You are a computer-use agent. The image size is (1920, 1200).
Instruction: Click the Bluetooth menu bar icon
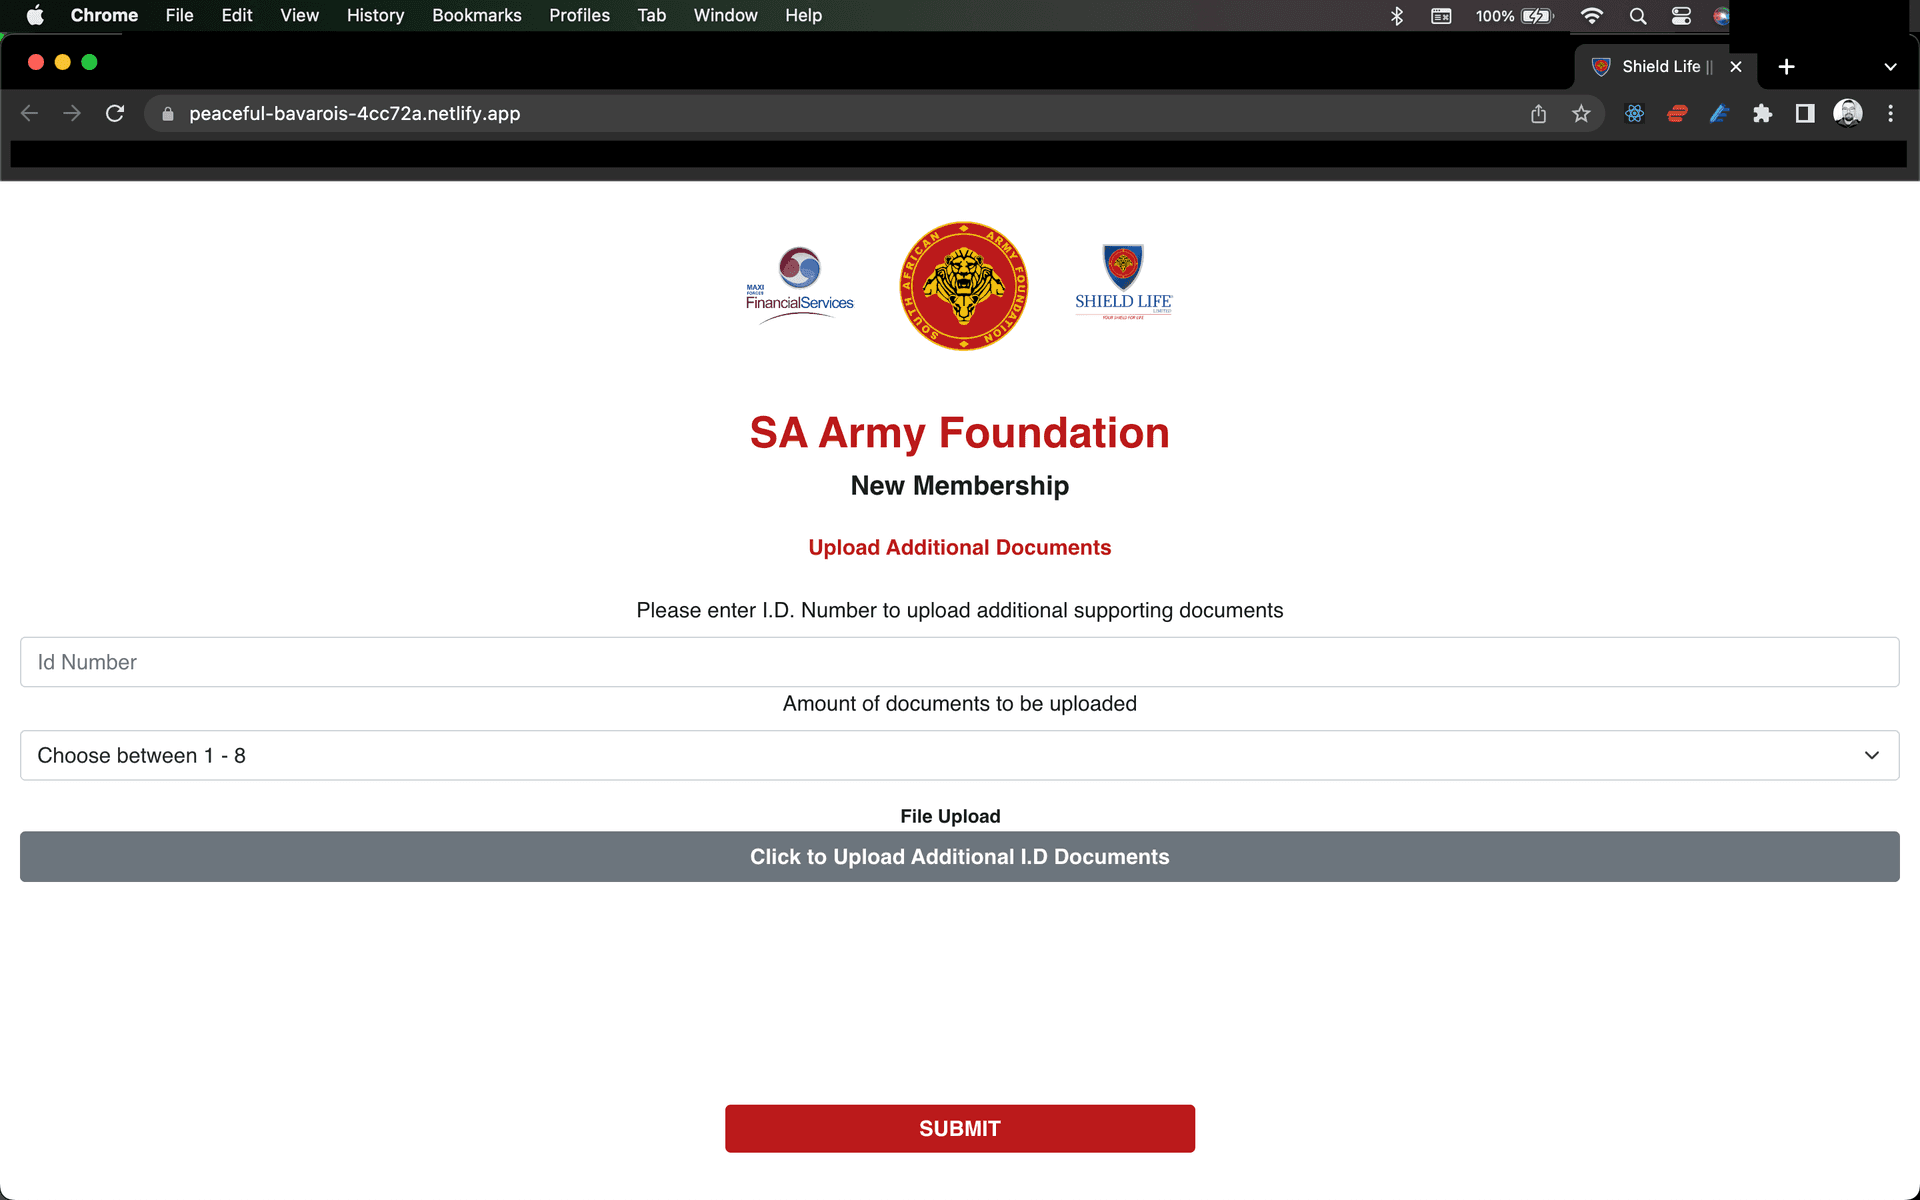coord(1397,15)
